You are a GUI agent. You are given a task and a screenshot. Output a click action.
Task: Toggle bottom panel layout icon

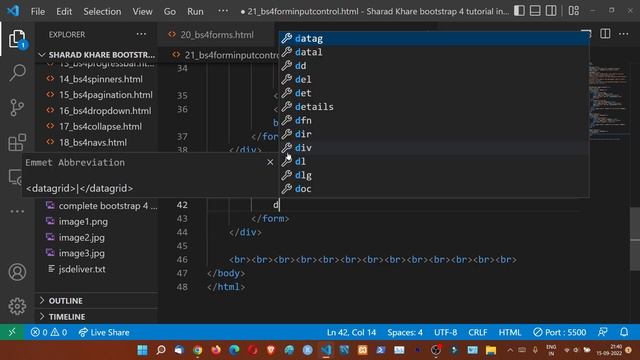535,11
